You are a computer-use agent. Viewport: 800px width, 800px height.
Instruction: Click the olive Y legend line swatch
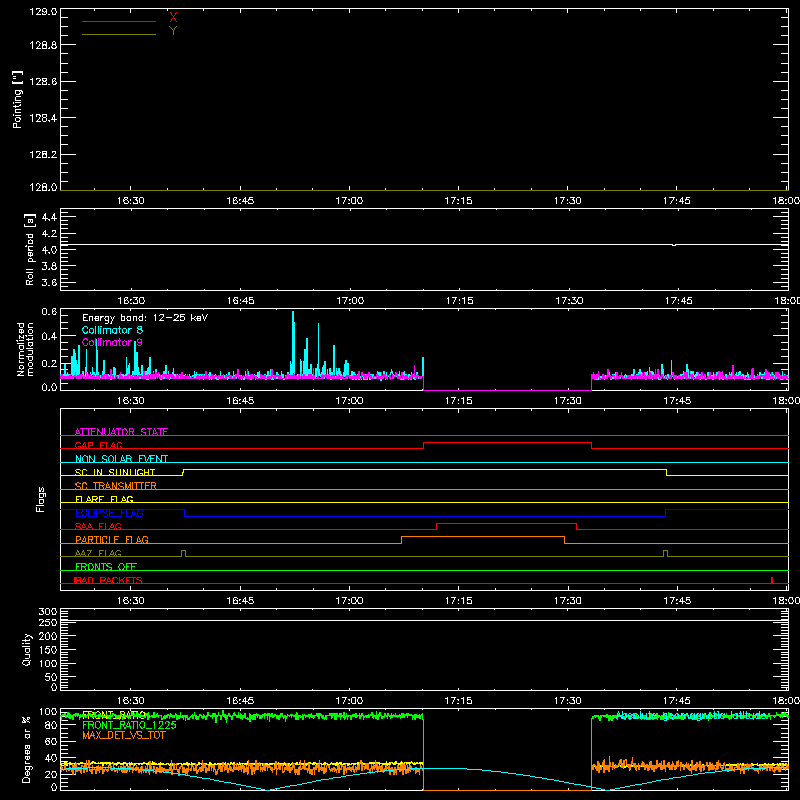119,35
